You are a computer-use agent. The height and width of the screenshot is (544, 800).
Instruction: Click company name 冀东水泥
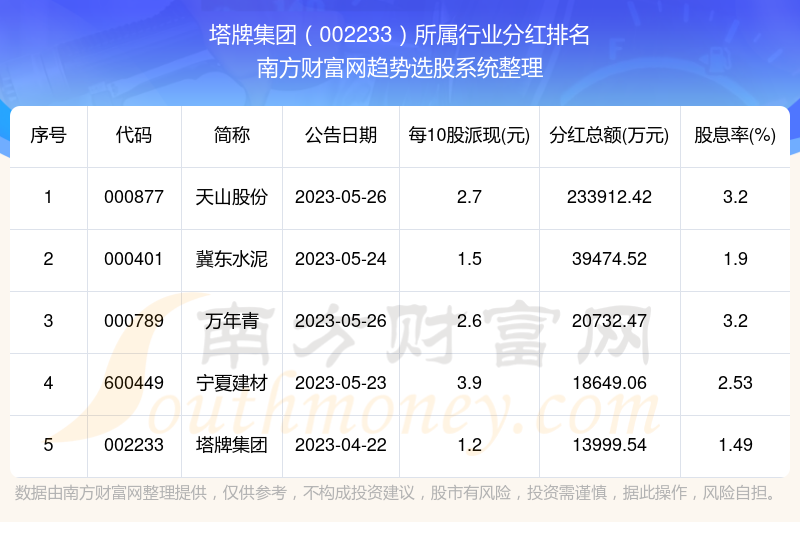(x=232, y=259)
